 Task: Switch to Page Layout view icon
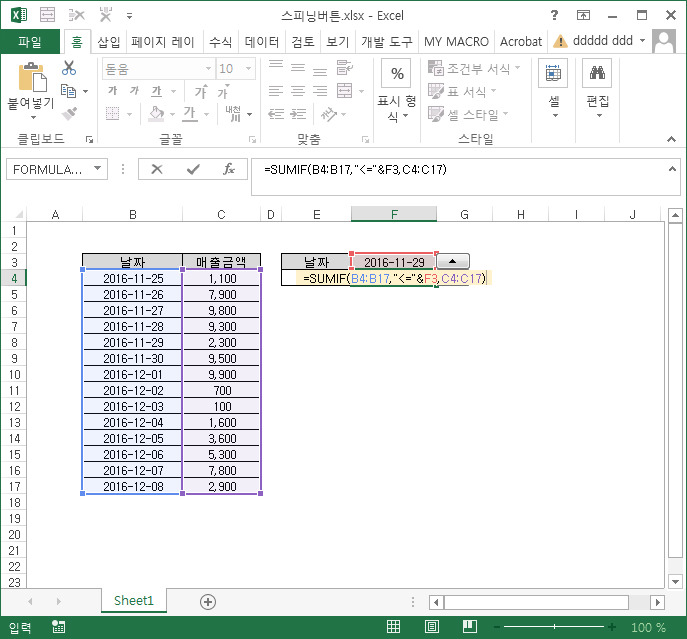coord(432,627)
